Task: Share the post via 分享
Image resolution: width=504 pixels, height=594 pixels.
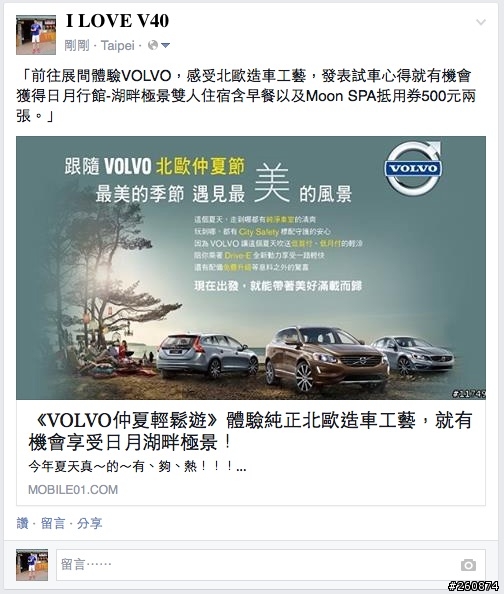Action: click(x=89, y=523)
